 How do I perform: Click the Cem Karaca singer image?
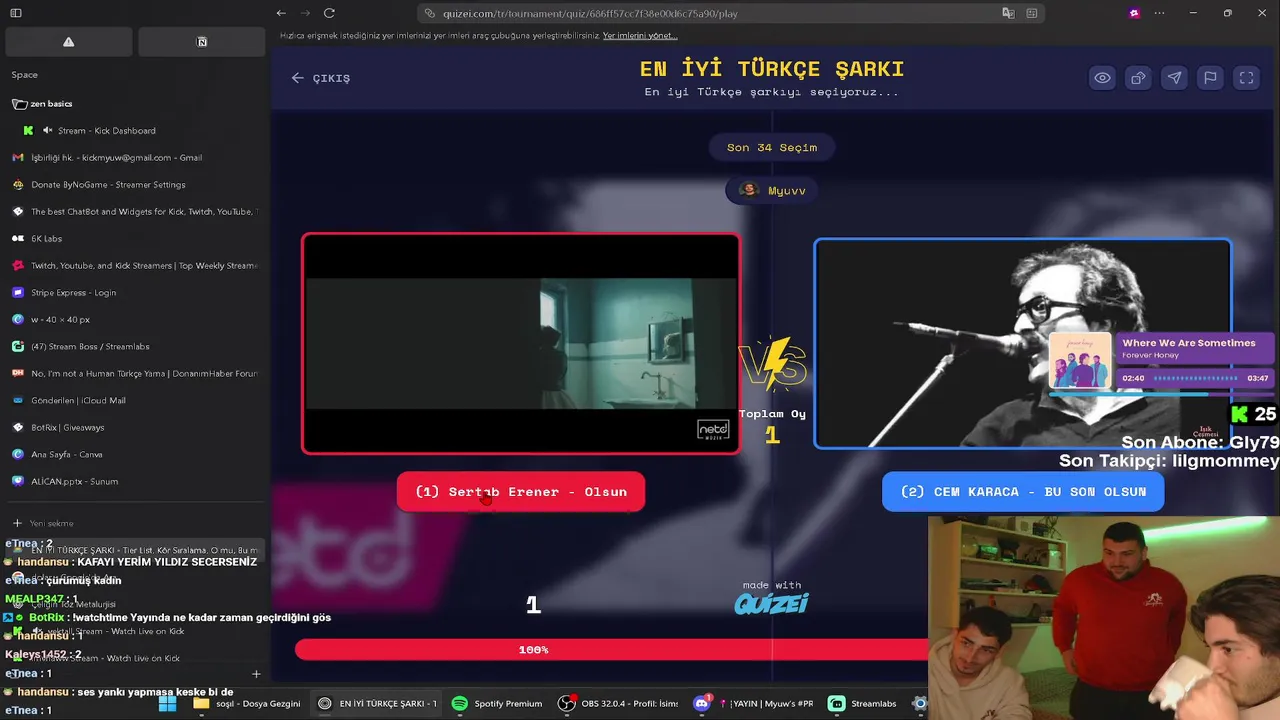(1022, 343)
